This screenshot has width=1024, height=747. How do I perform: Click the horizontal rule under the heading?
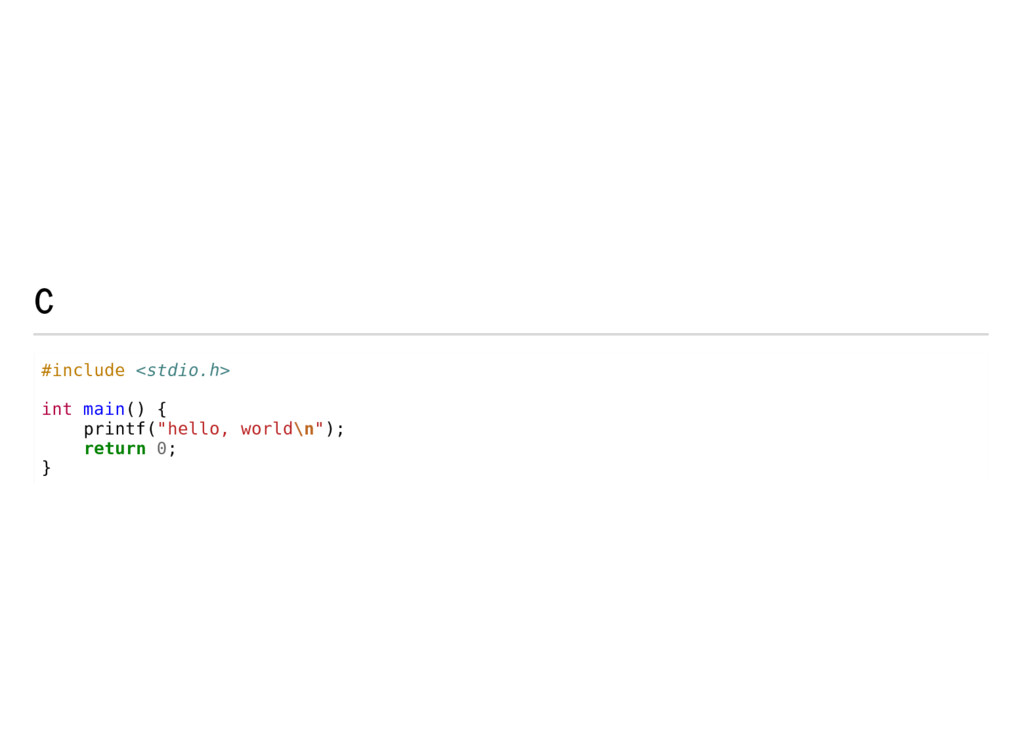[511, 334]
